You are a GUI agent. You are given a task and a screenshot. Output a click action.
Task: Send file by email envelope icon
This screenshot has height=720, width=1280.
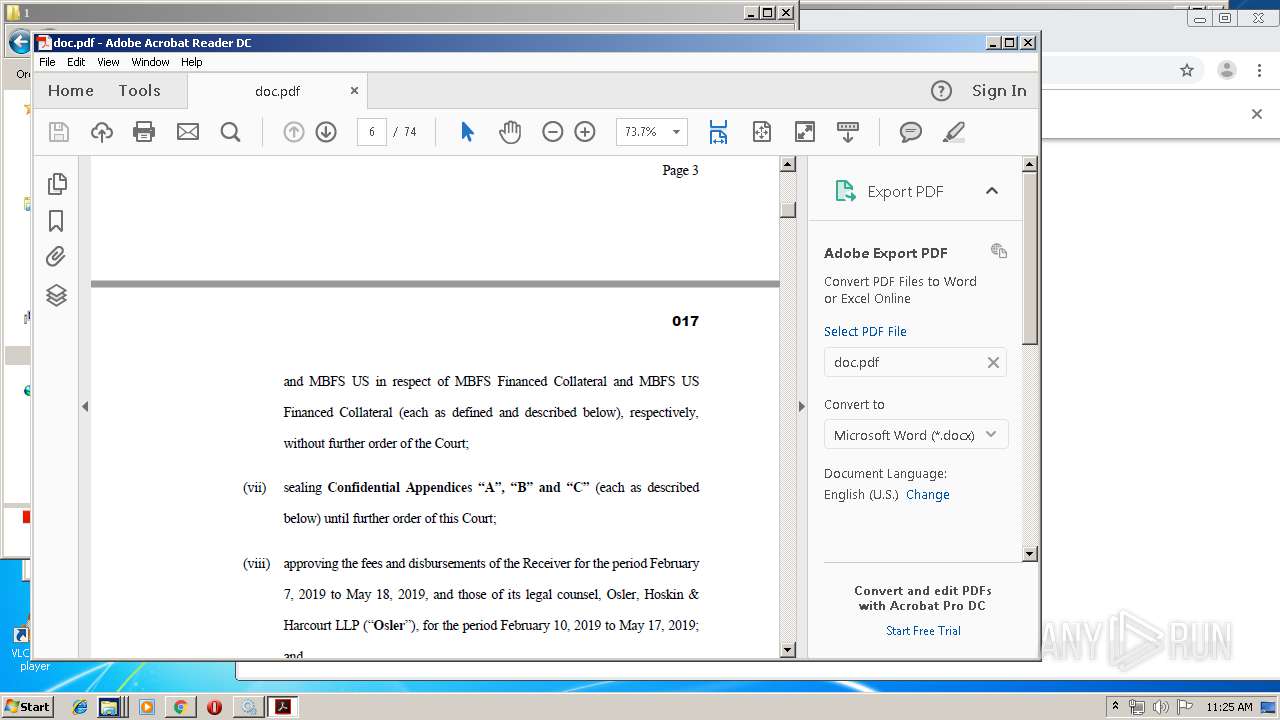coord(188,132)
